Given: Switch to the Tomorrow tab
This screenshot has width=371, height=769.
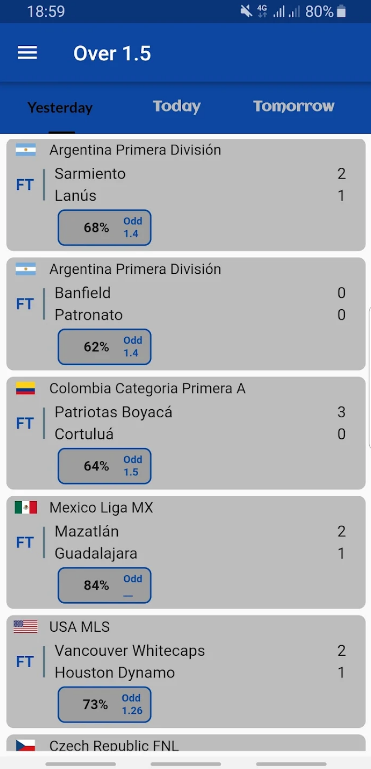Looking at the screenshot, I should [x=293, y=106].
